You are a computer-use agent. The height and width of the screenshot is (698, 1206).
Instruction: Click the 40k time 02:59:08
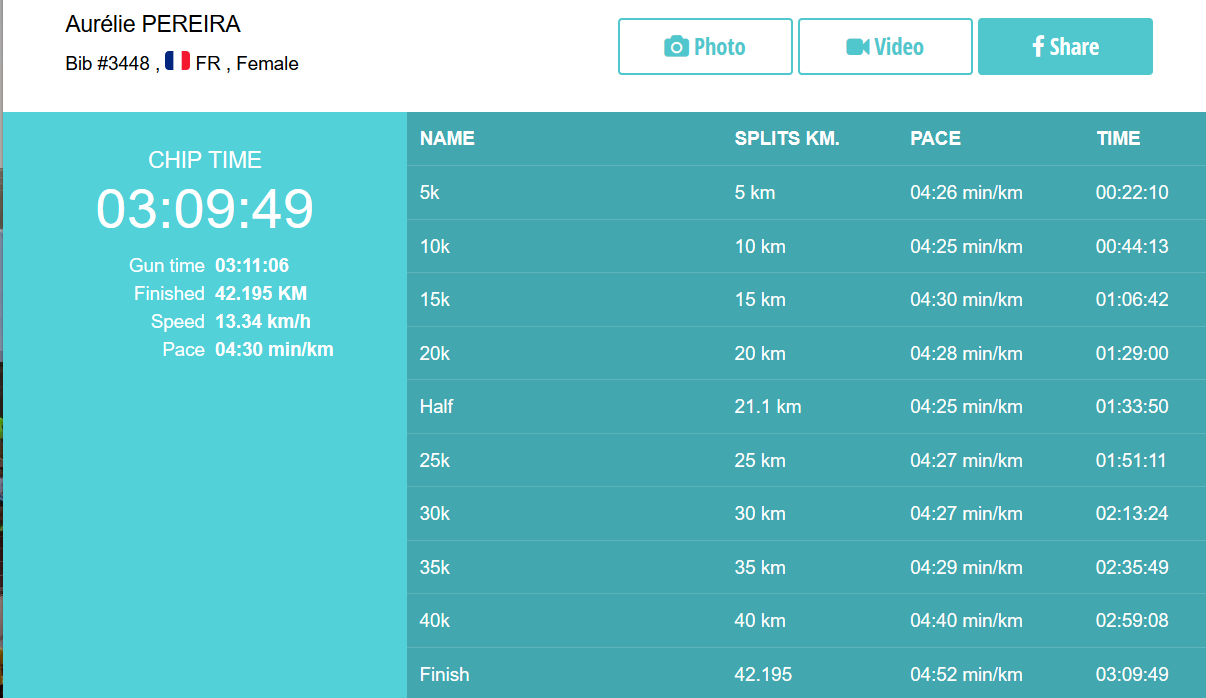[x=1132, y=621]
